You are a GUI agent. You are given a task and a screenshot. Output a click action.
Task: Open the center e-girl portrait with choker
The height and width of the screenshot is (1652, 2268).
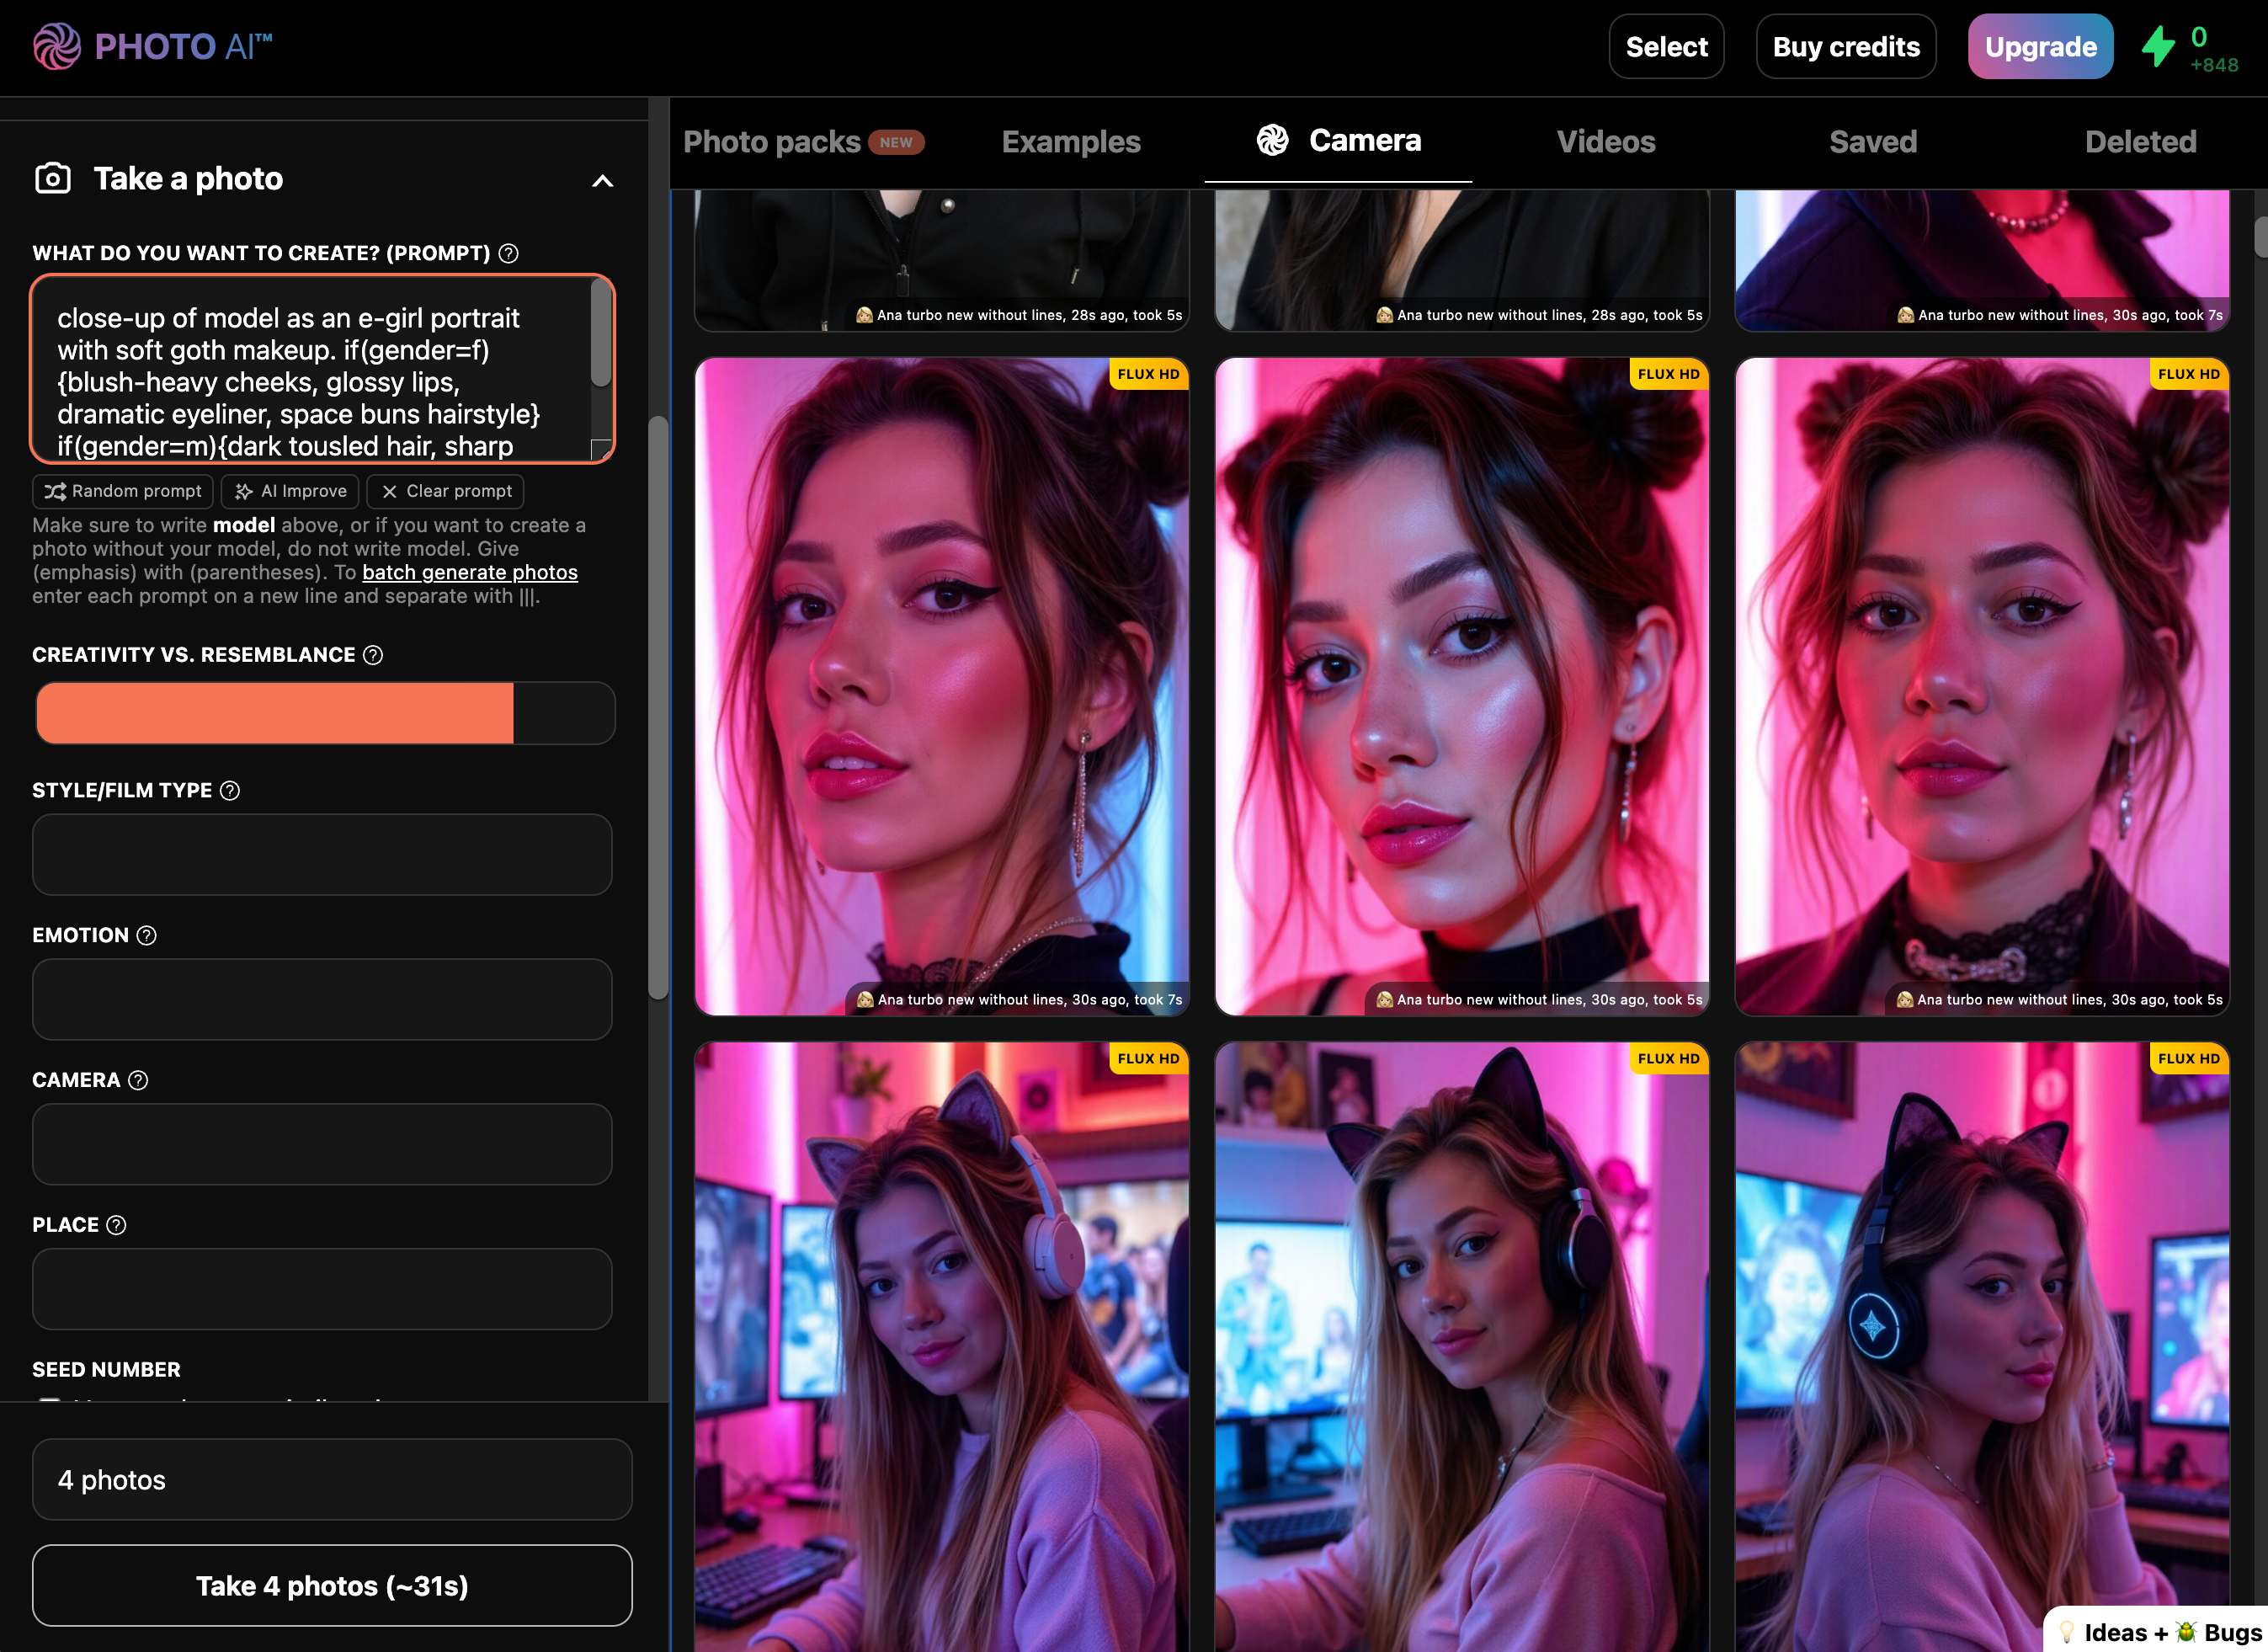[x=1461, y=685]
